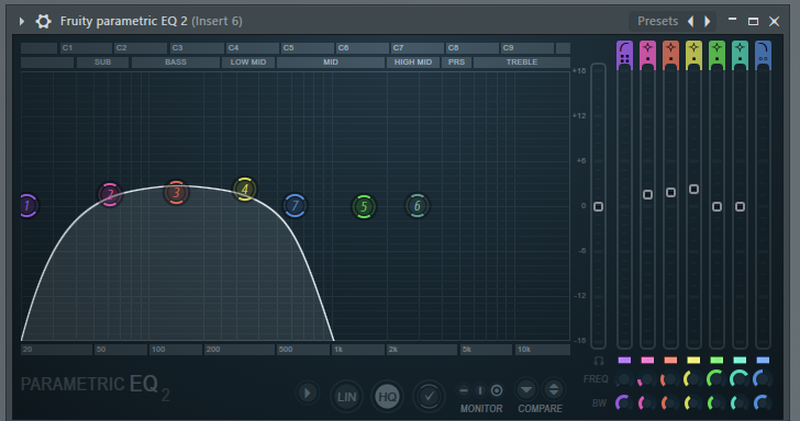This screenshot has height=421, width=800.
Task: Select band 7 blue node on the graph
Action: [x=295, y=206]
